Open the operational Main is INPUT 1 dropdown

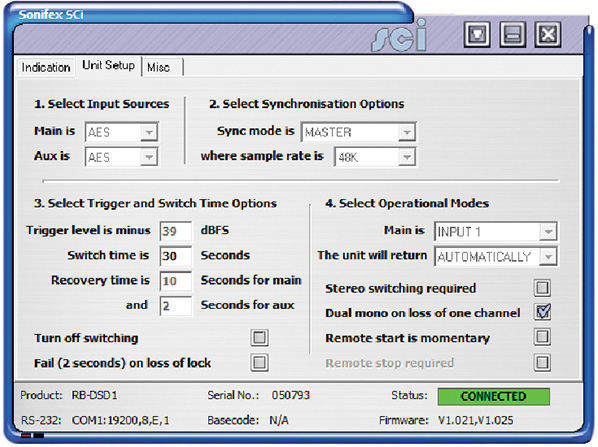pyautogui.click(x=495, y=232)
